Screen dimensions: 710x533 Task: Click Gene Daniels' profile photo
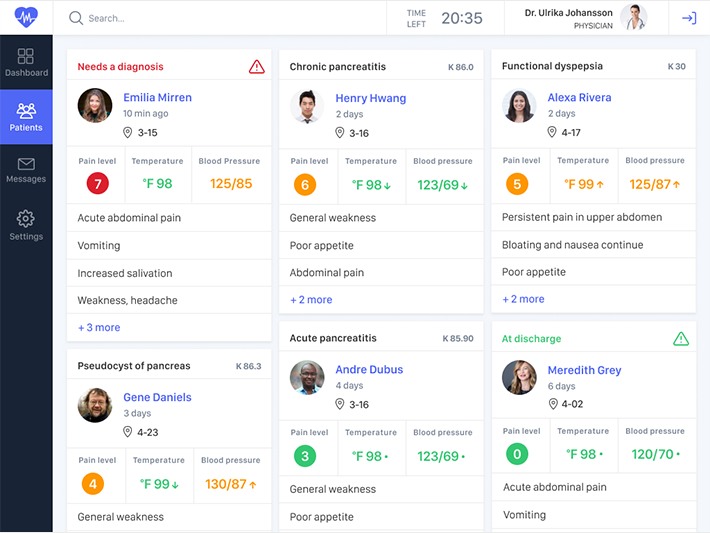coord(95,405)
